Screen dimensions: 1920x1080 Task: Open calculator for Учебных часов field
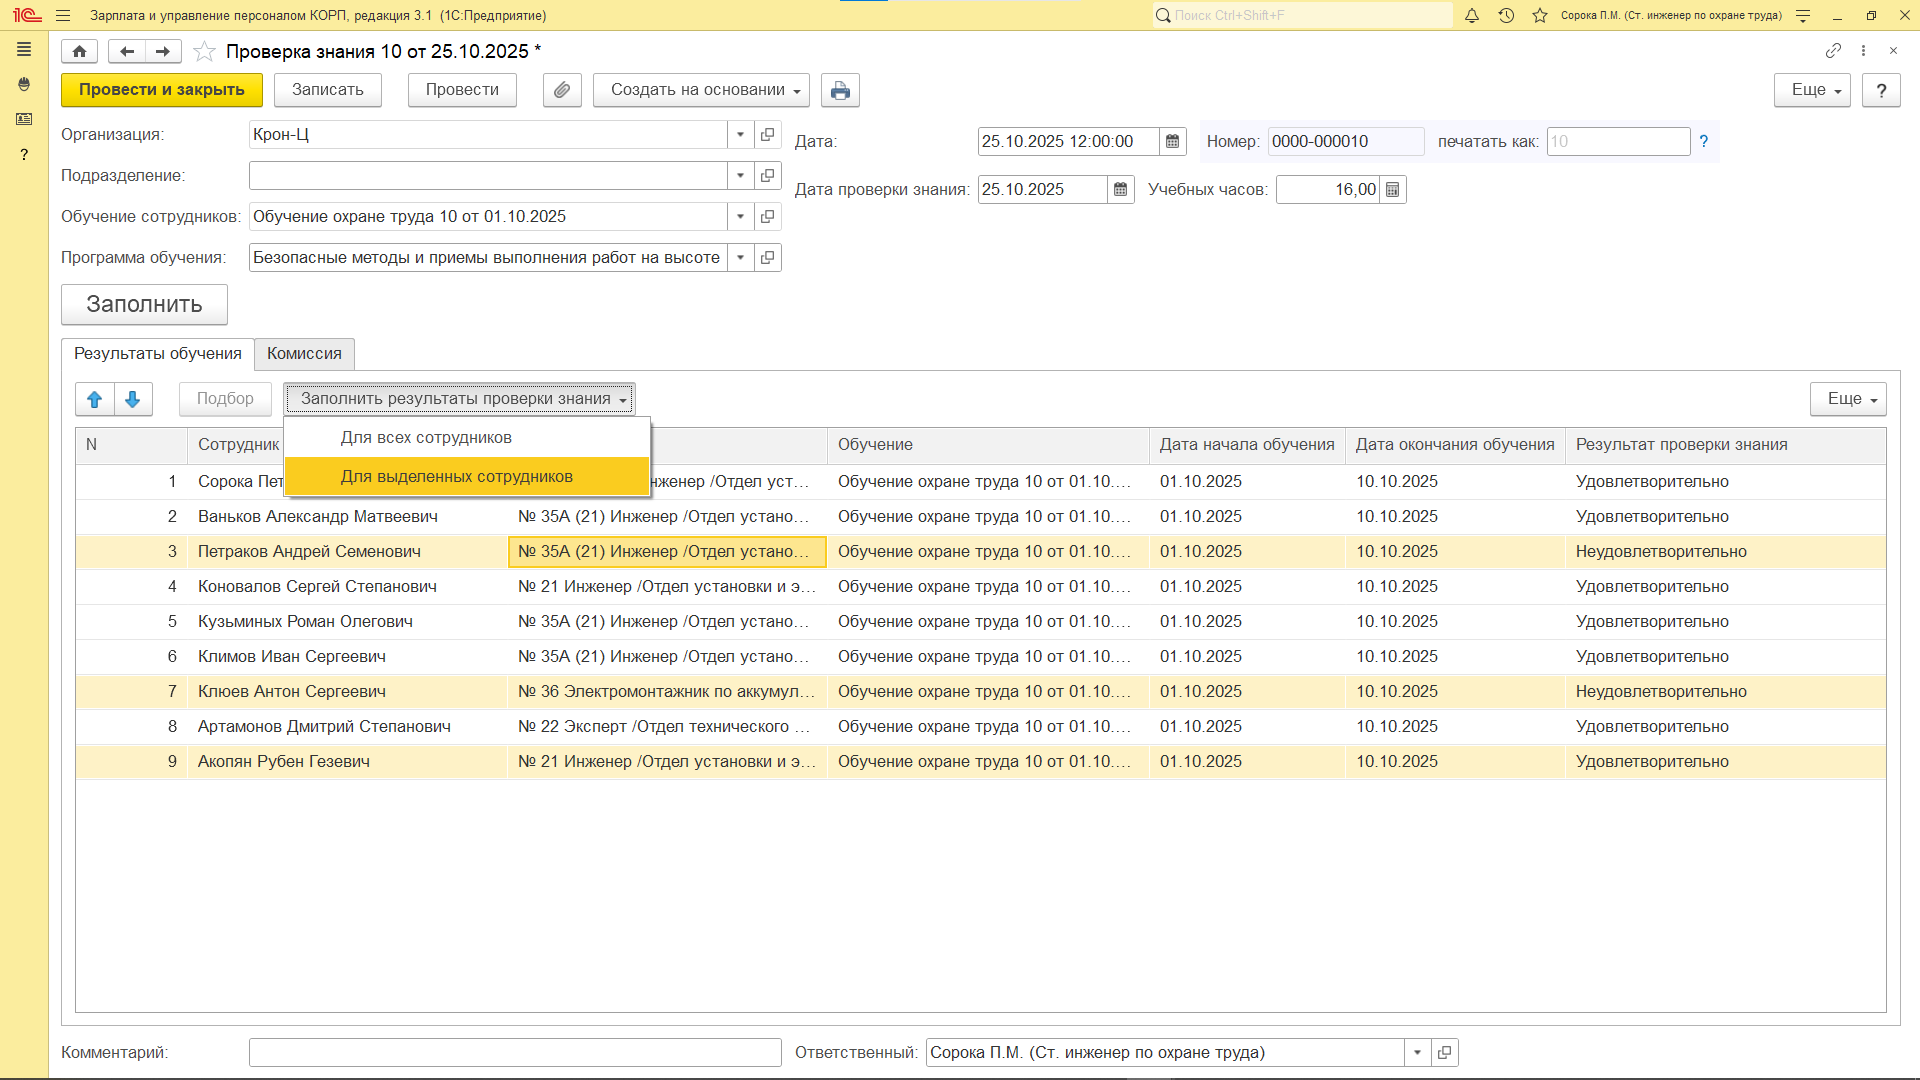pos(1393,190)
